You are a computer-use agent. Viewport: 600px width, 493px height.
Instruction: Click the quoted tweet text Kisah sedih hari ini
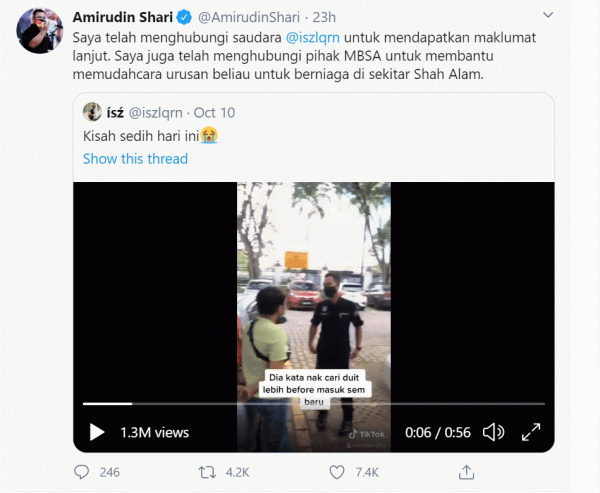[140, 135]
